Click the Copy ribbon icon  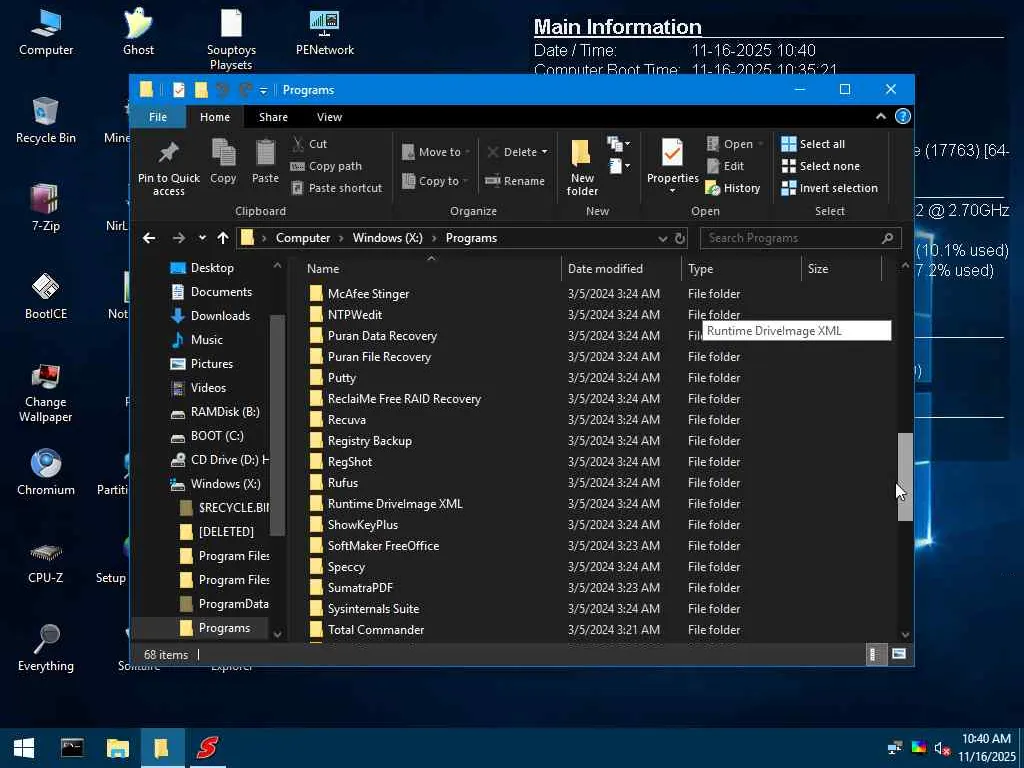(x=223, y=153)
